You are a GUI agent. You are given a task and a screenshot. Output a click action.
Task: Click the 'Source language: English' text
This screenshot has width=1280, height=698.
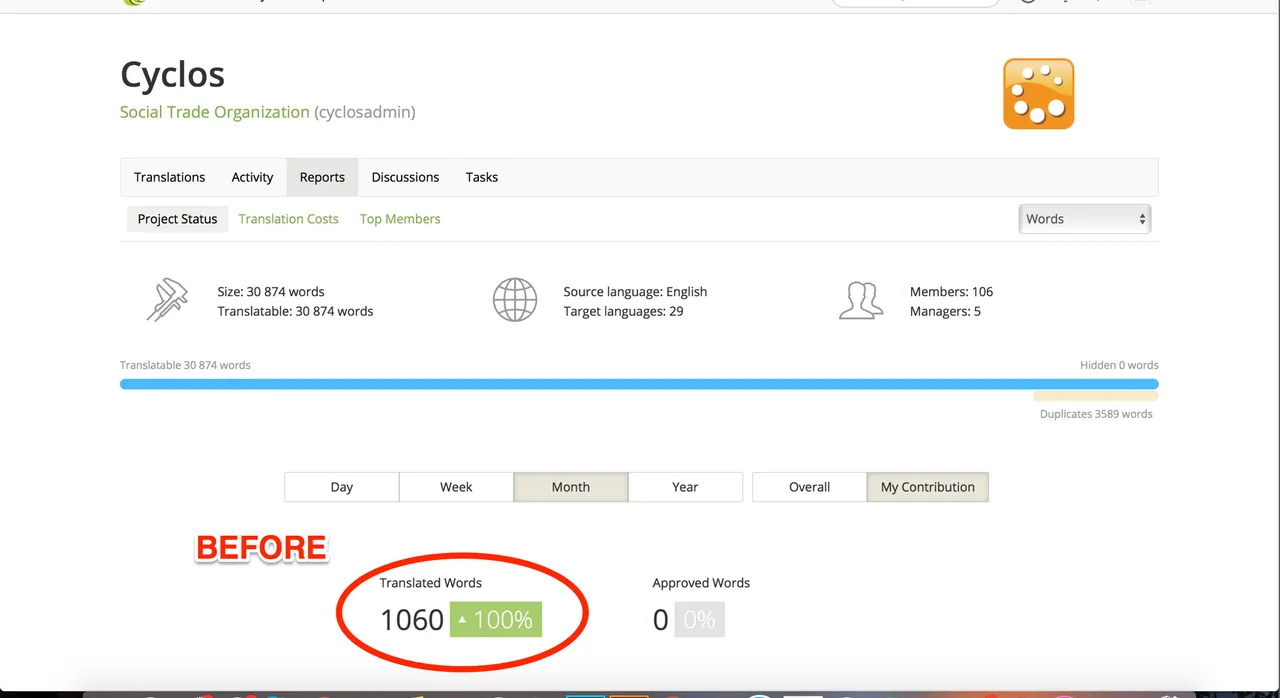click(635, 292)
